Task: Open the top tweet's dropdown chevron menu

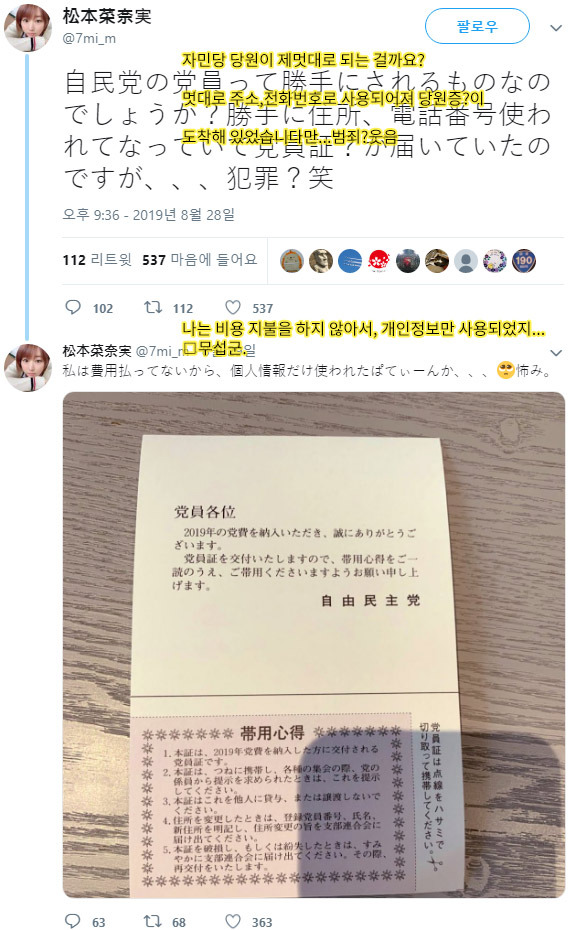Action: (556, 28)
